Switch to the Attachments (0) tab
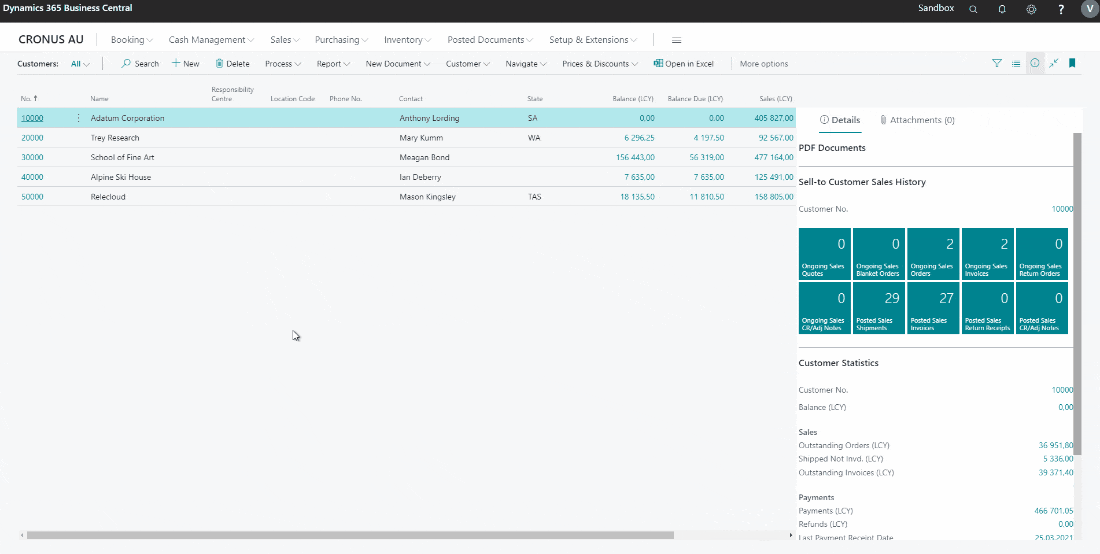The width and height of the screenshot is (1100, 554). [x=917, y=120]
